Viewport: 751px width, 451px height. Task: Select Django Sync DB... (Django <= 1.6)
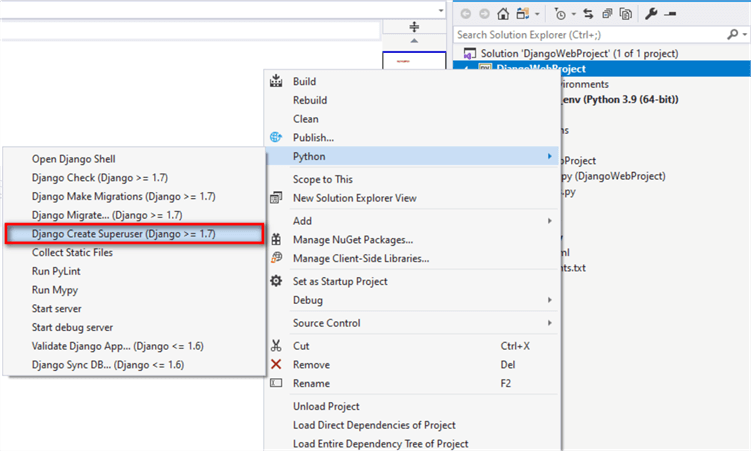[108, 364]
